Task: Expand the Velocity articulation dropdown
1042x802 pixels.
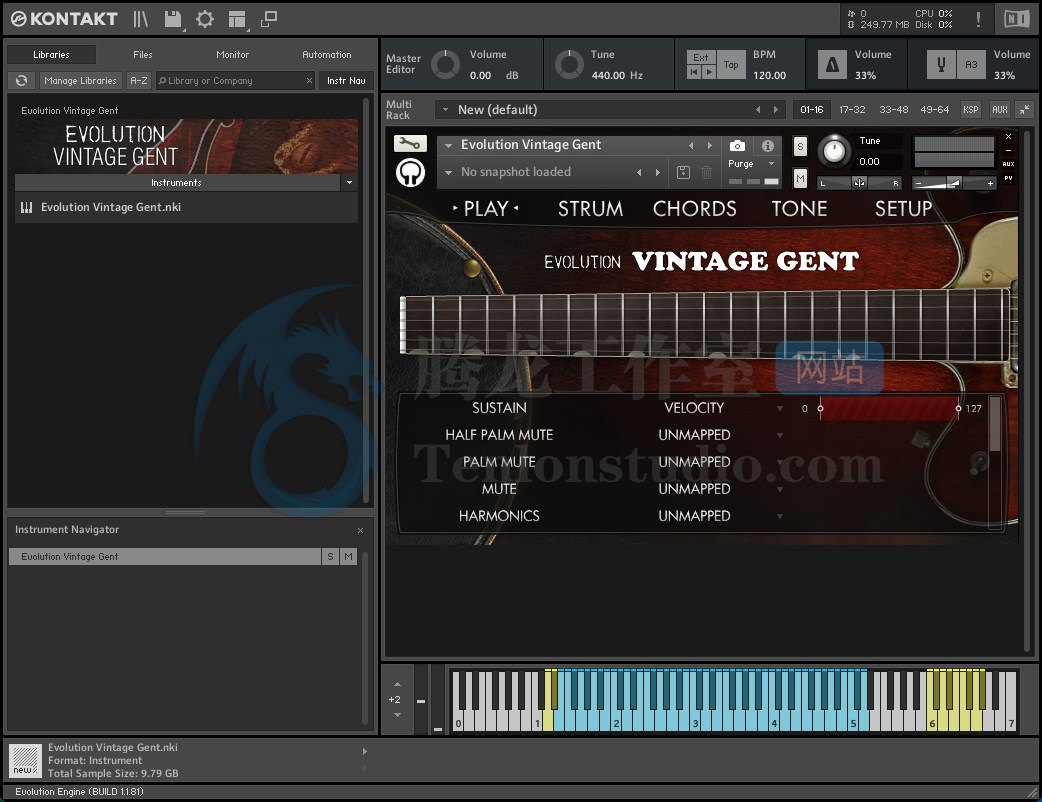Action: coord(780,408)
